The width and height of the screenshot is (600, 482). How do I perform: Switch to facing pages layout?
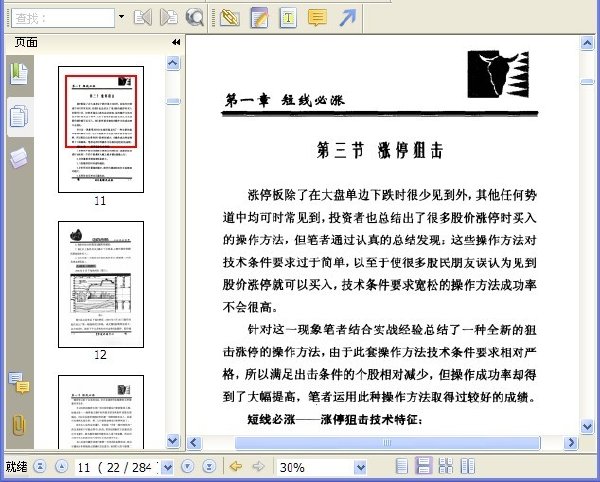point(468,466)
